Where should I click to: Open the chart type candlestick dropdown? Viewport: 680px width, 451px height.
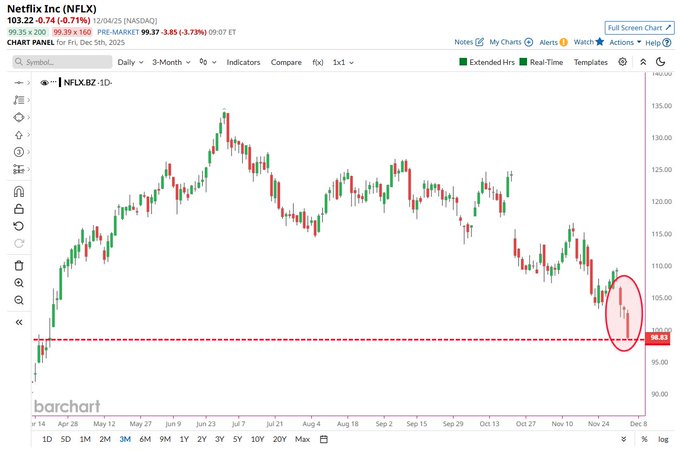tap(208, 62)
